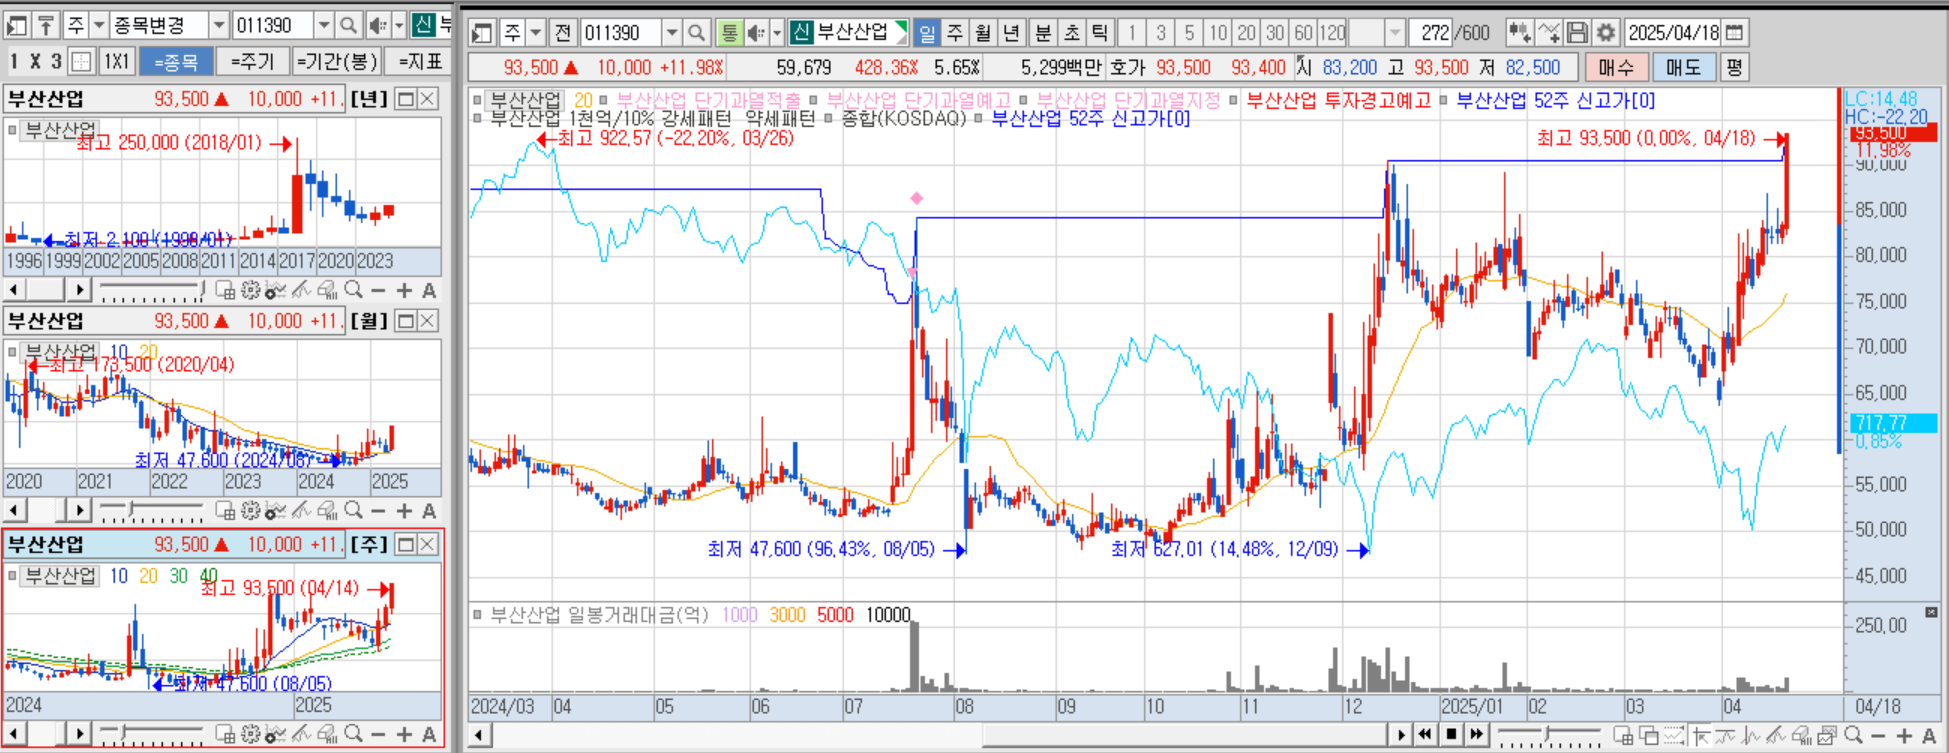Click zoom-in plus under yearly chart
The image size is (1949, 753).
pyautogui.click(x=404, y=290)
